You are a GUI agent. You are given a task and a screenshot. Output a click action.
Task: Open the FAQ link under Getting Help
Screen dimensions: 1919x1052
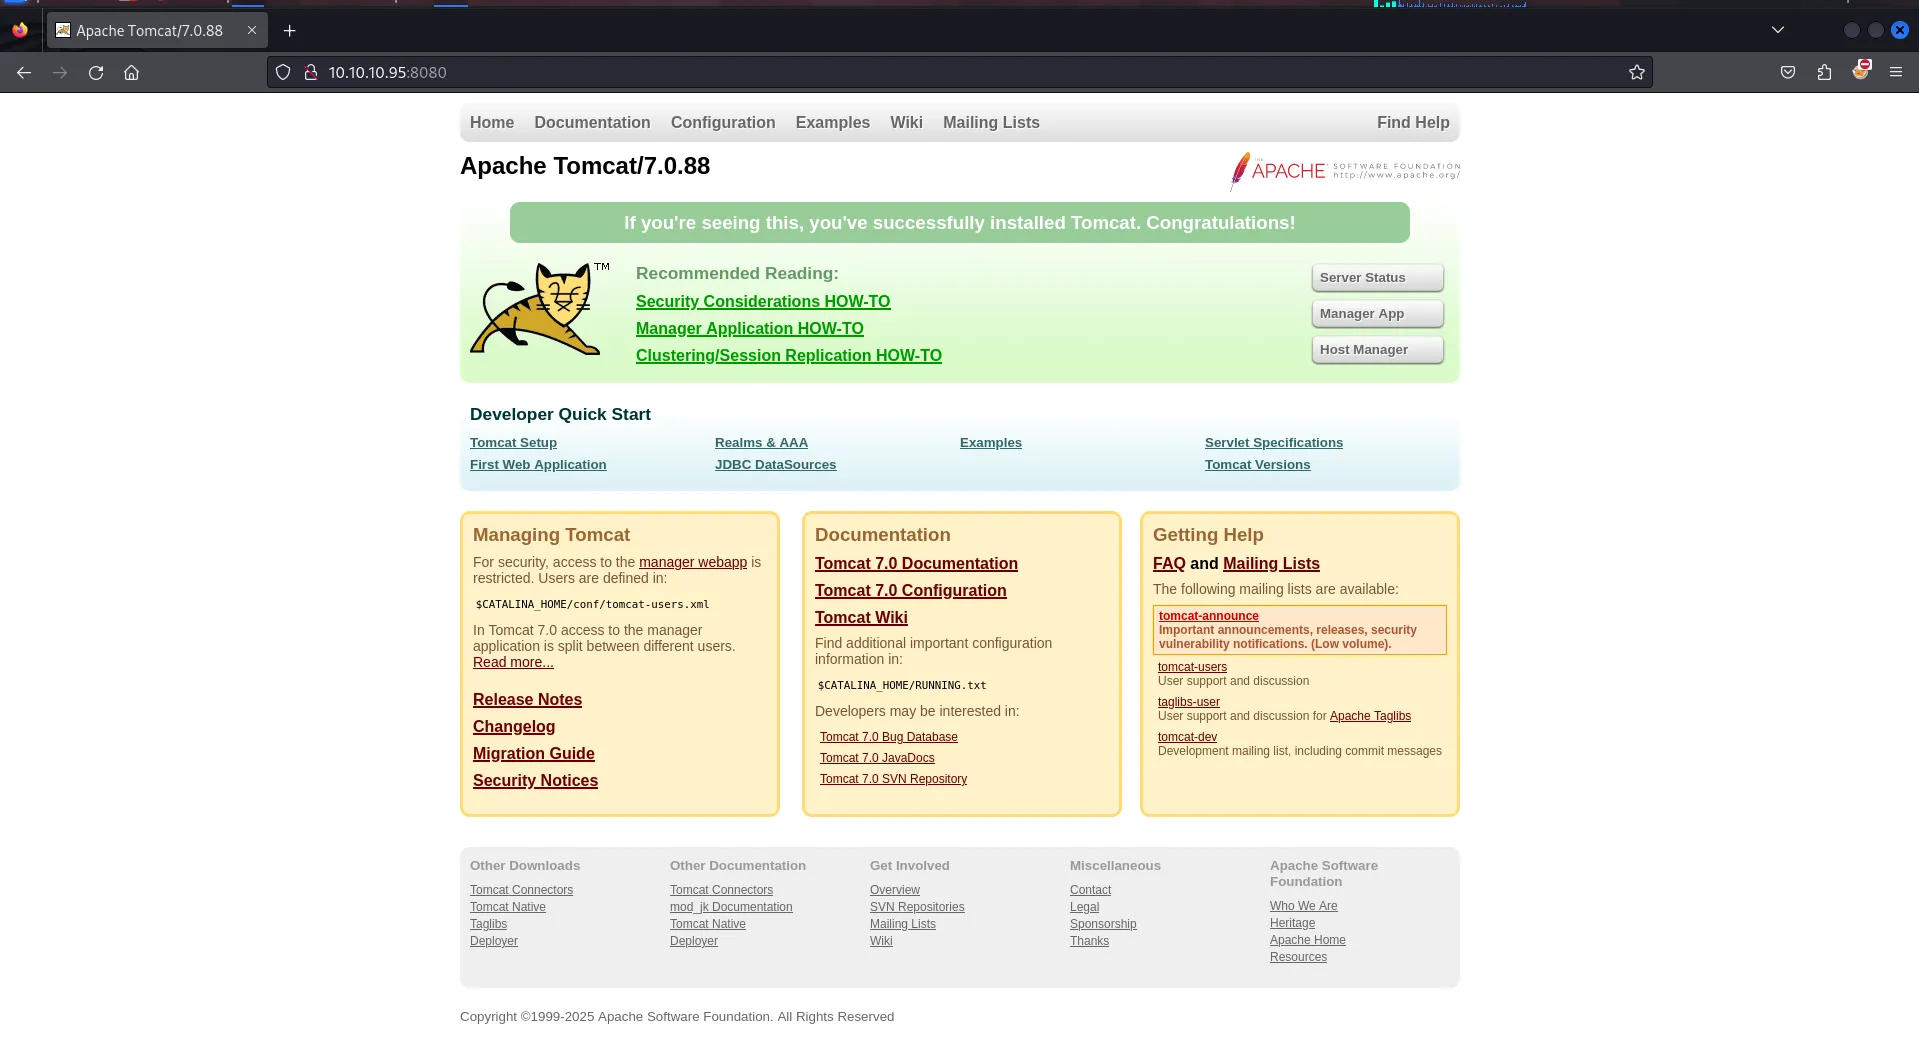[x=1169, y=564]
